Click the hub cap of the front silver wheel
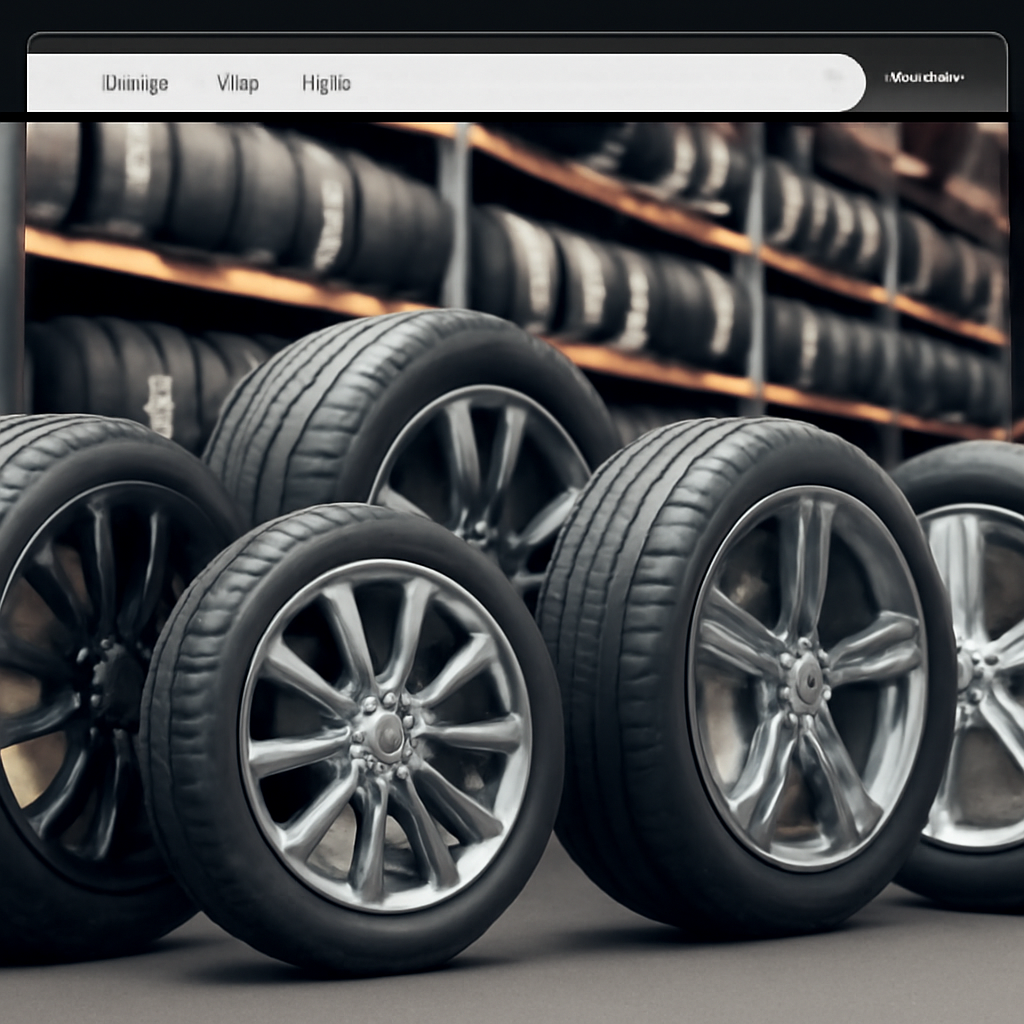Viewport: 1024px width, 1024px height. (x=386, y=735)
